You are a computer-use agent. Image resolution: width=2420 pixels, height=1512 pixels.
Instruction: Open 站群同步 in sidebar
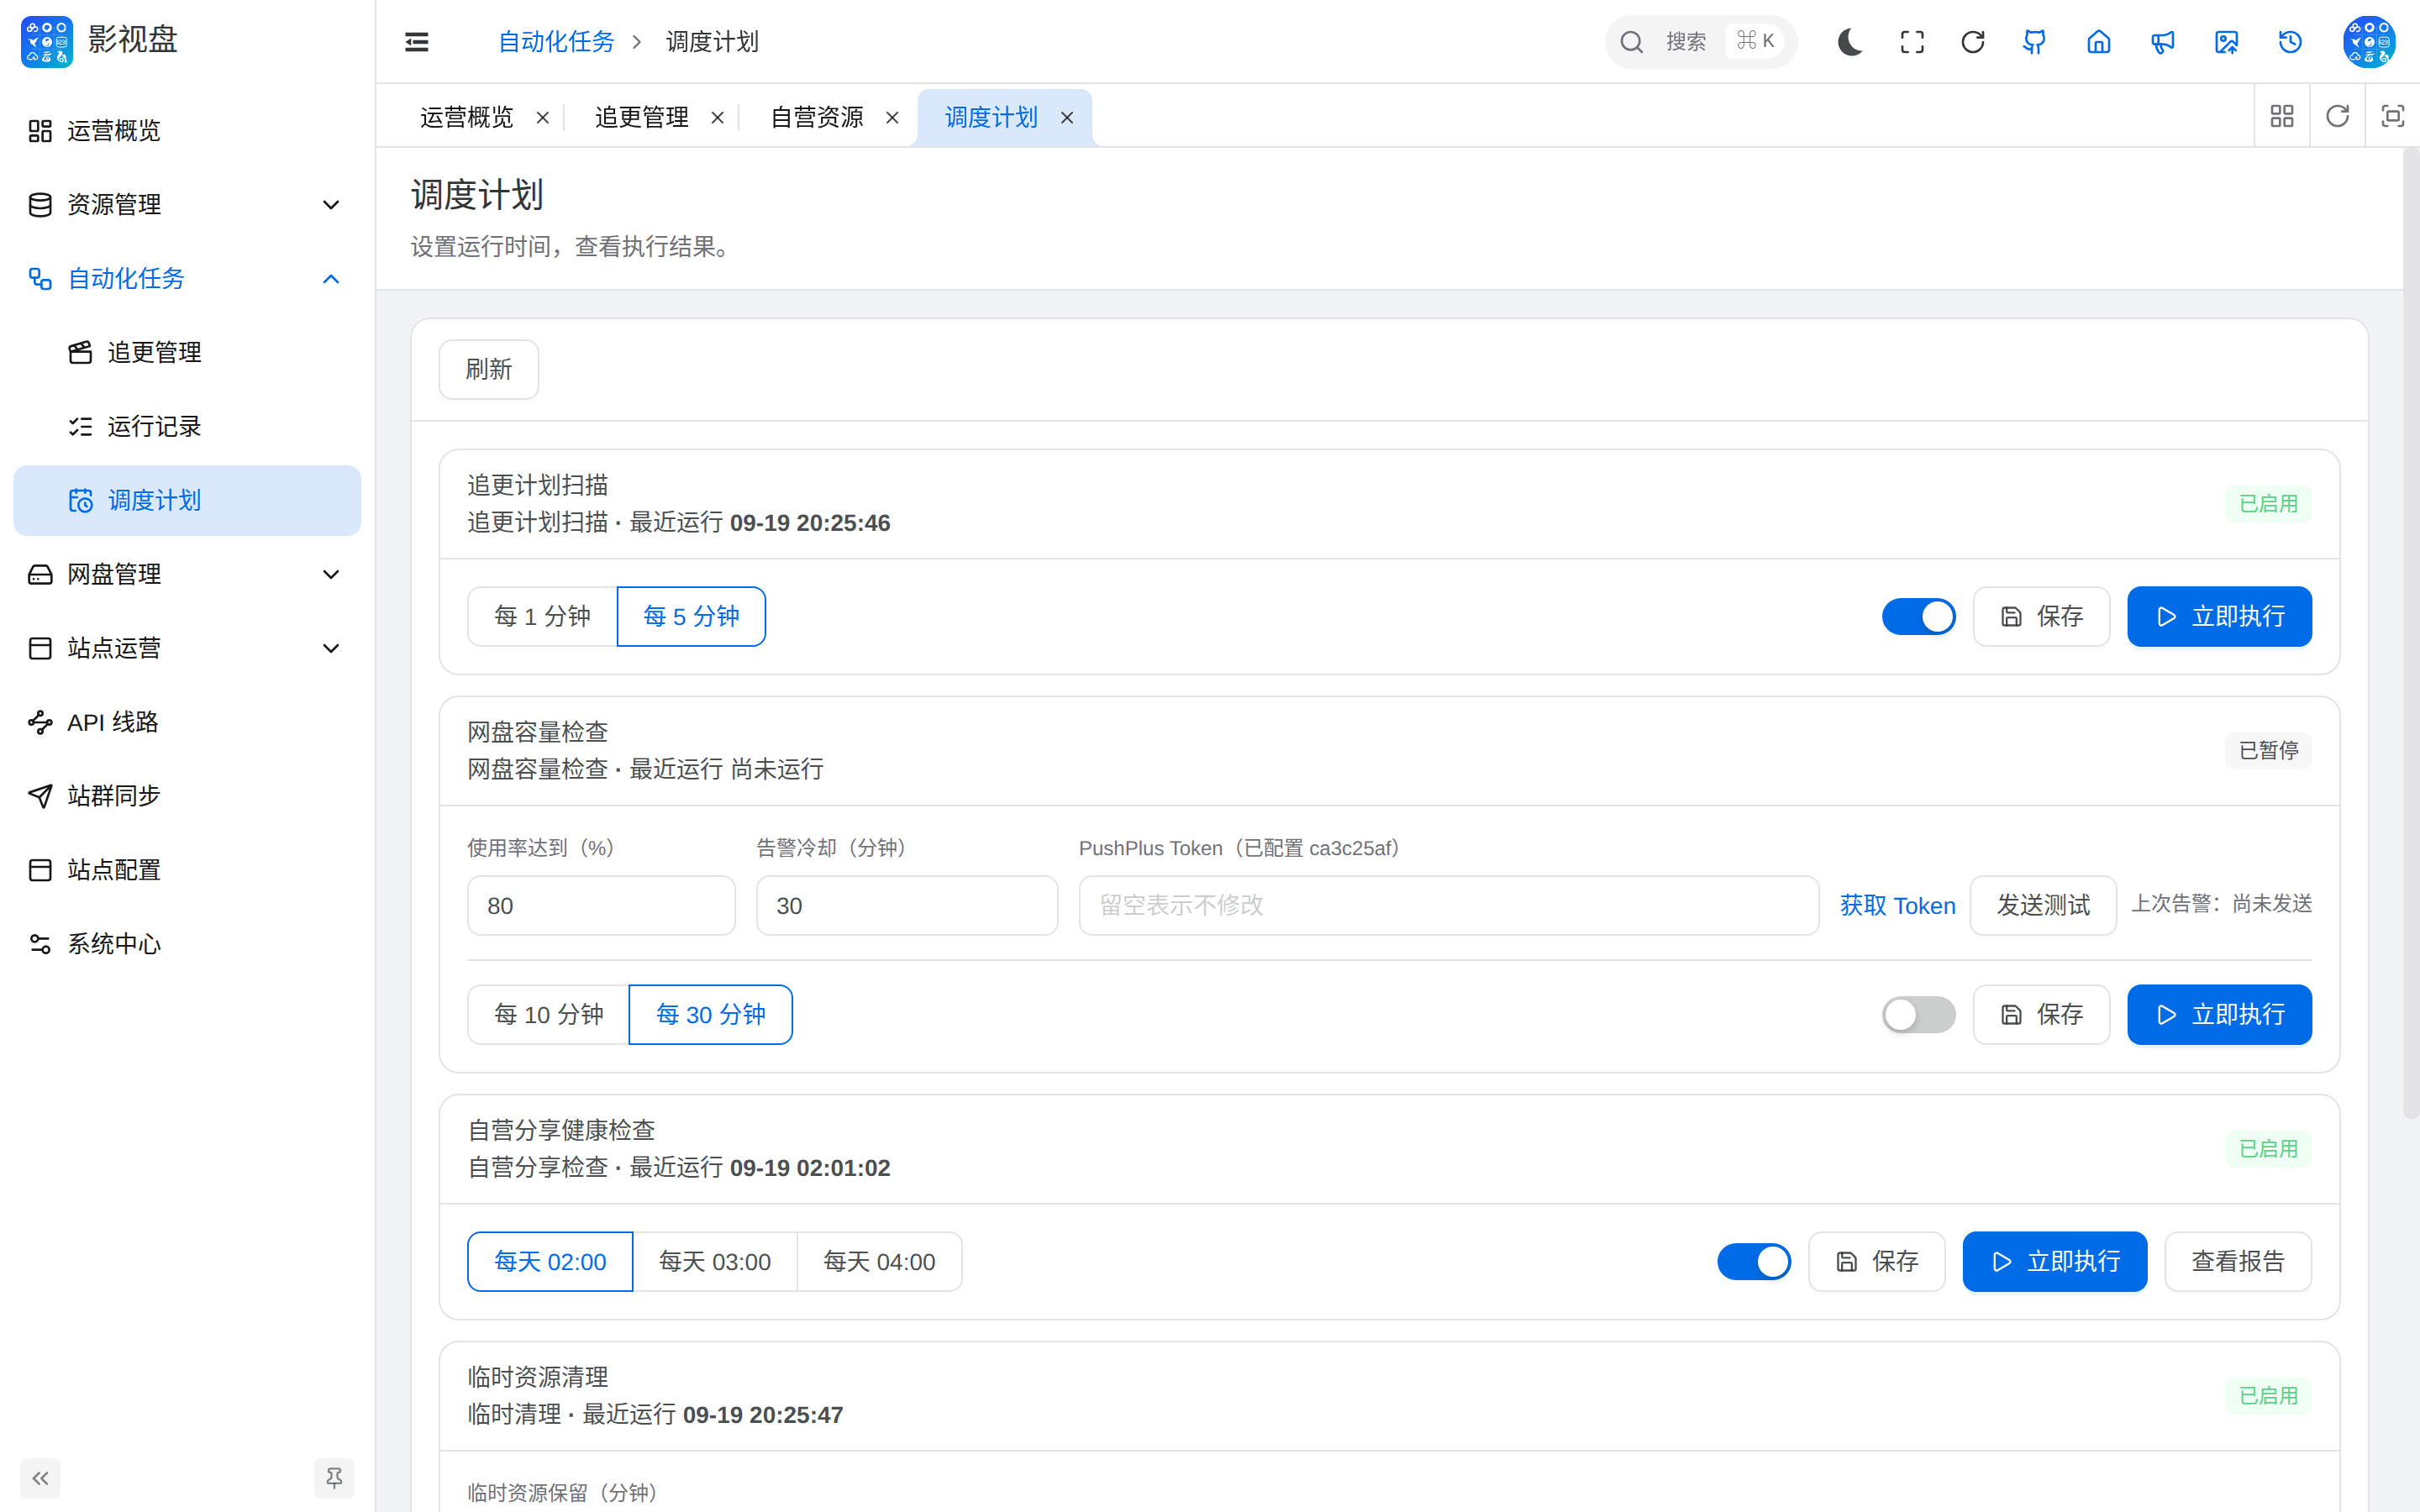point(187,796)
